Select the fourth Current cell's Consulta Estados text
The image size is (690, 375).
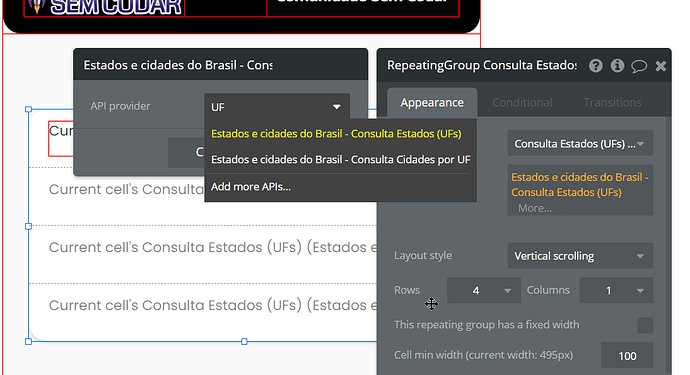(x=213, y=305)
